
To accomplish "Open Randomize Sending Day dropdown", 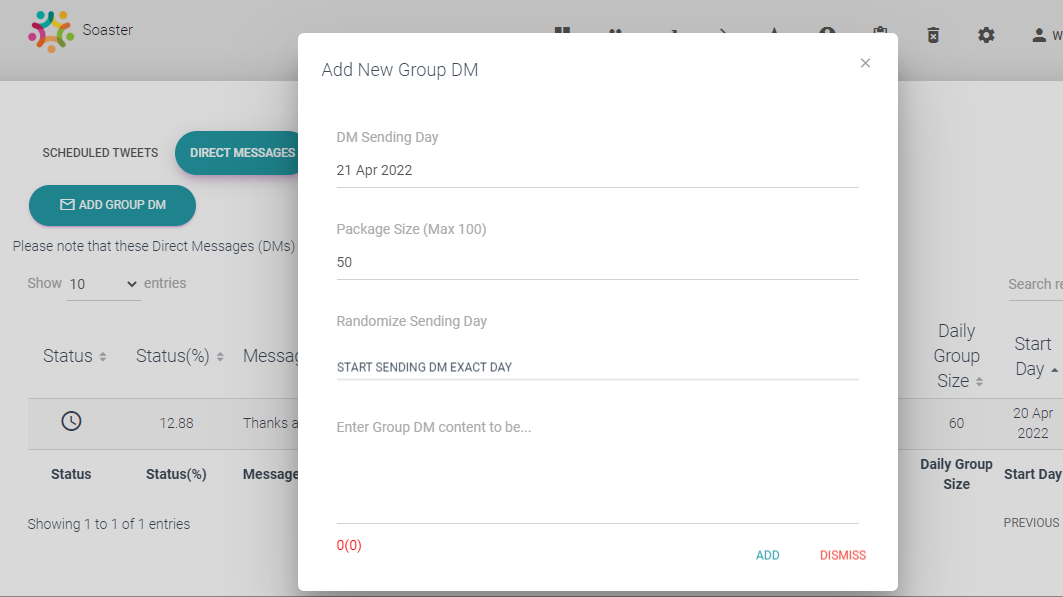I will tap(597, 367).
